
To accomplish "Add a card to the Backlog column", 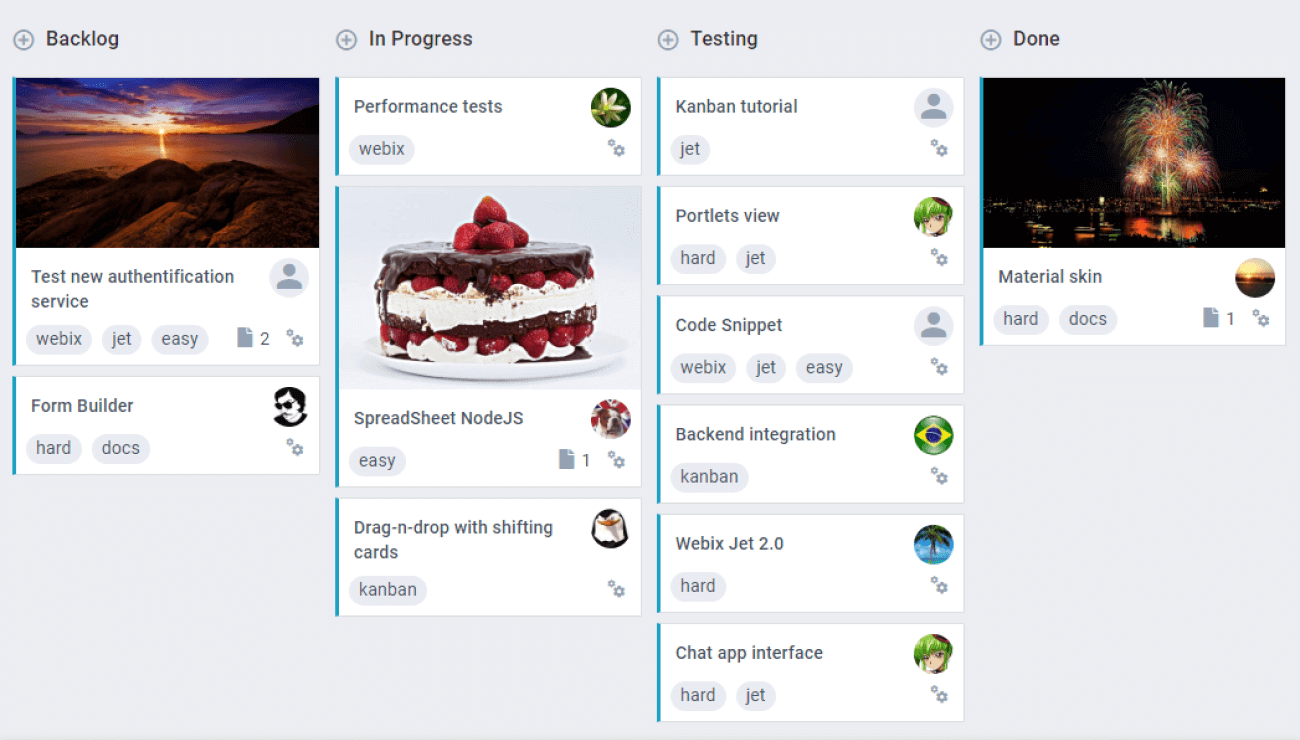I will tap(23, 40).
